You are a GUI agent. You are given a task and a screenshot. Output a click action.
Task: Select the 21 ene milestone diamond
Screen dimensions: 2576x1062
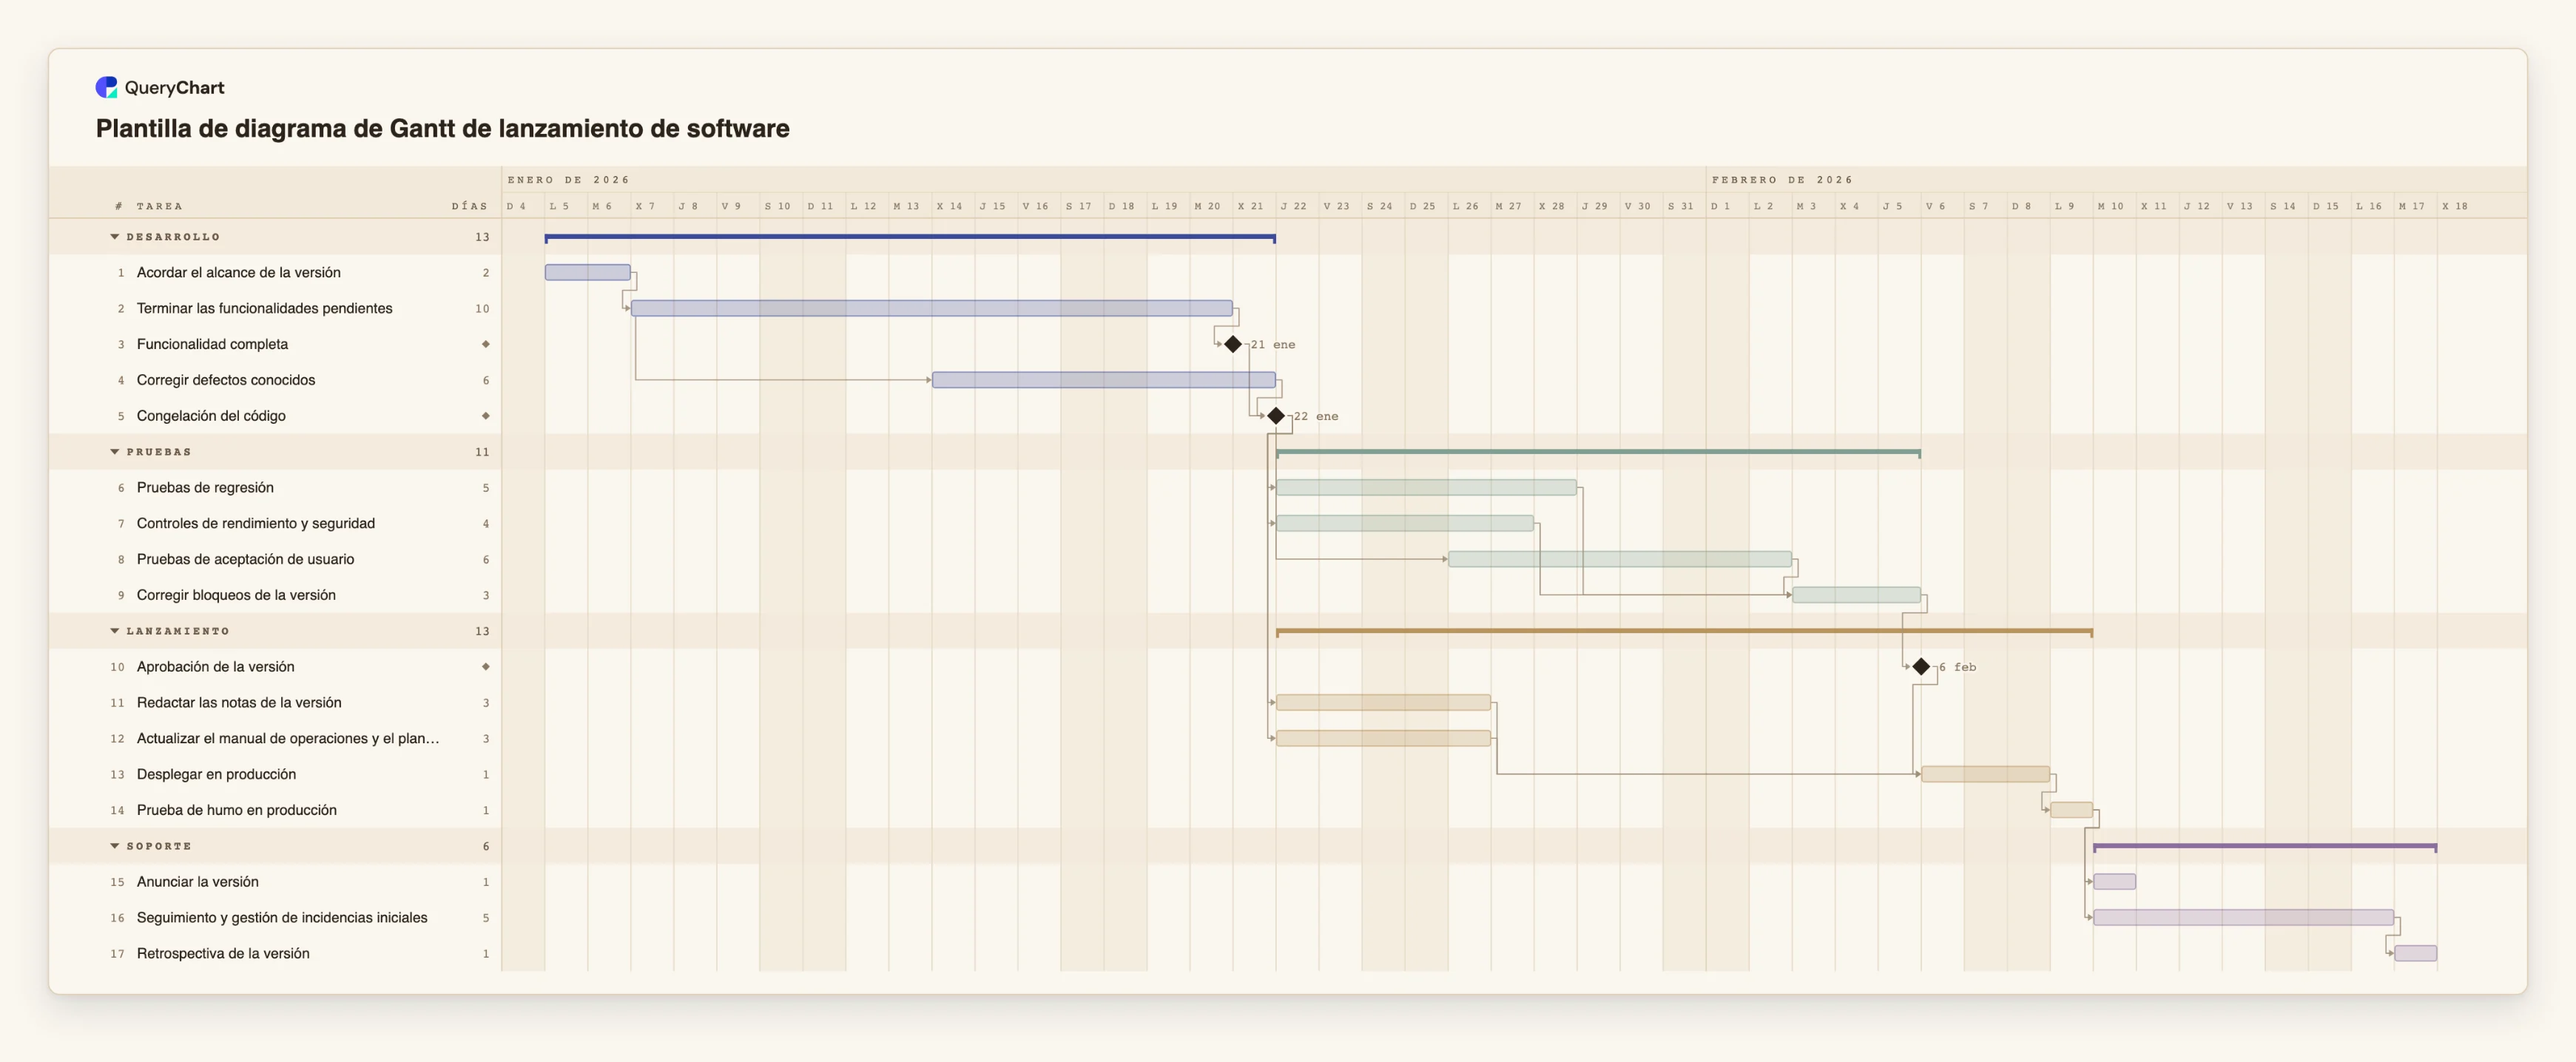click(x=1233, y=344)
